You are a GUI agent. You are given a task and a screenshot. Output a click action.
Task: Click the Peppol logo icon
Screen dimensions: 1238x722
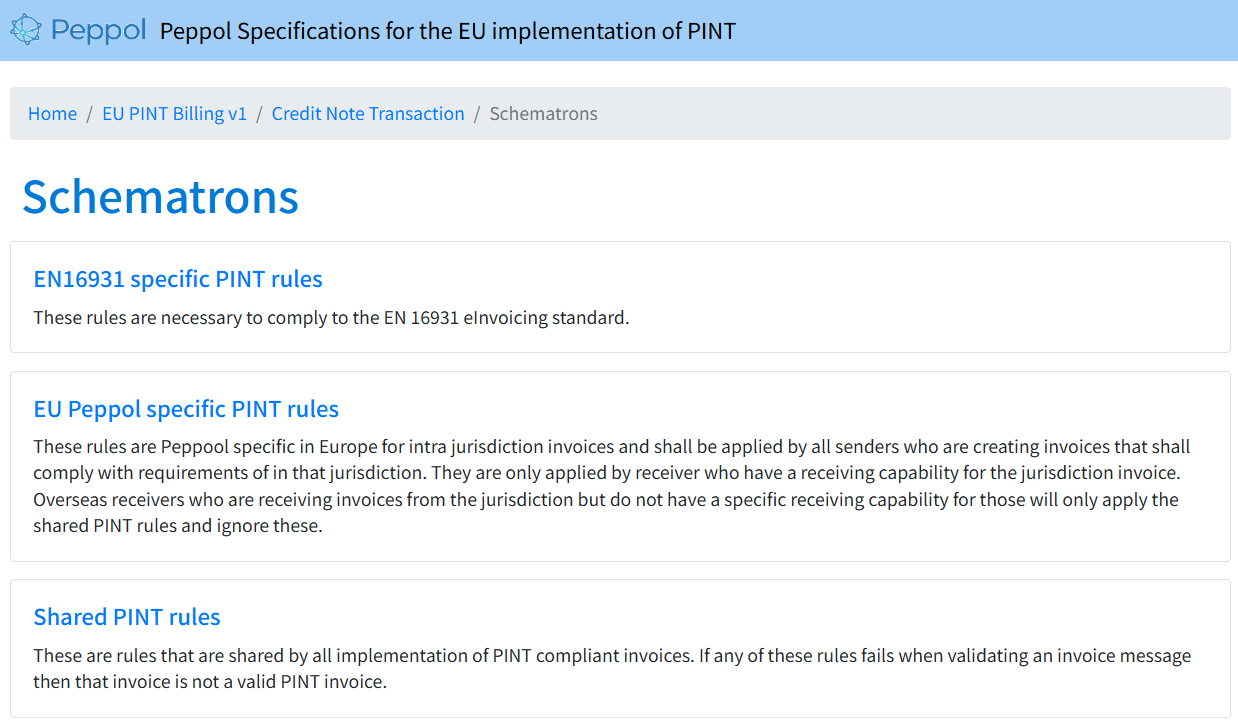26,30
